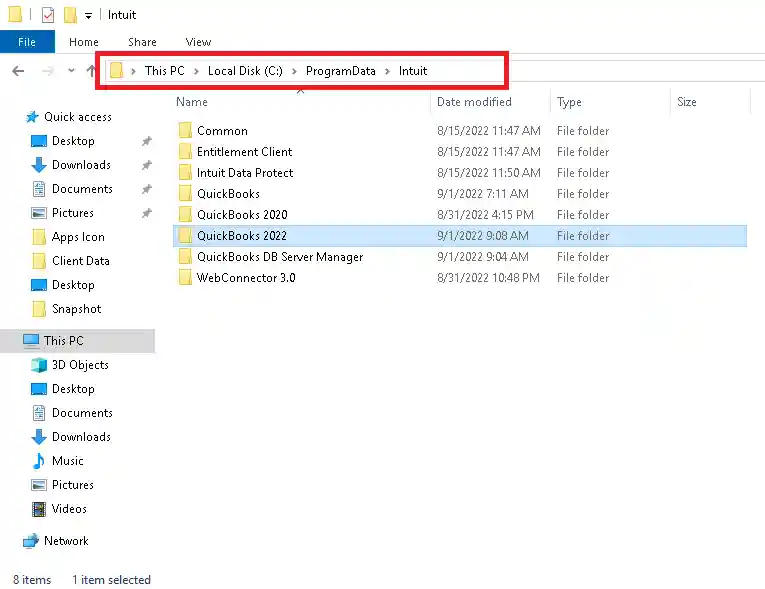Sort by the Type column header
This screenshot has width=765, height=589.
coord(569,102)
